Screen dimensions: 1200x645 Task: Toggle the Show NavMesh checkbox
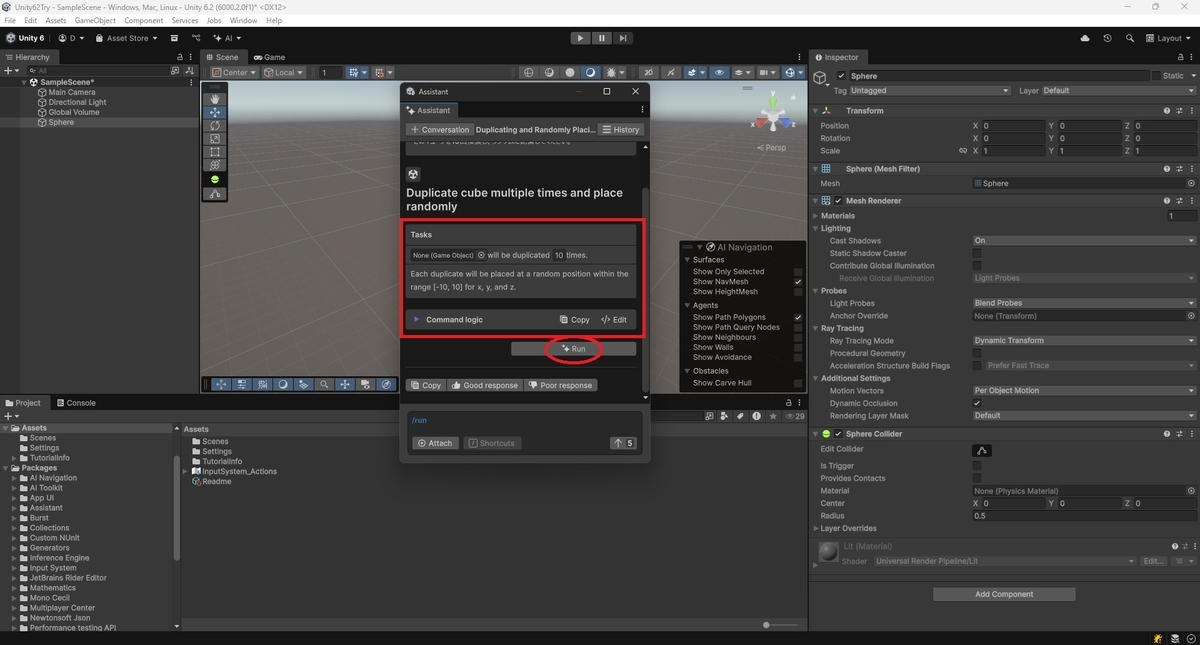(798, 282)
